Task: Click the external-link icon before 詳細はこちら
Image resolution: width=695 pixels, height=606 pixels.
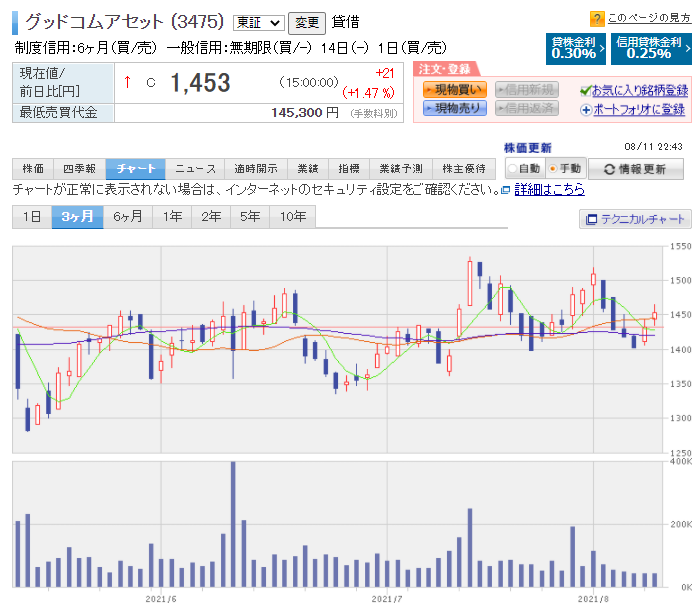Action: tap(505, 191)
